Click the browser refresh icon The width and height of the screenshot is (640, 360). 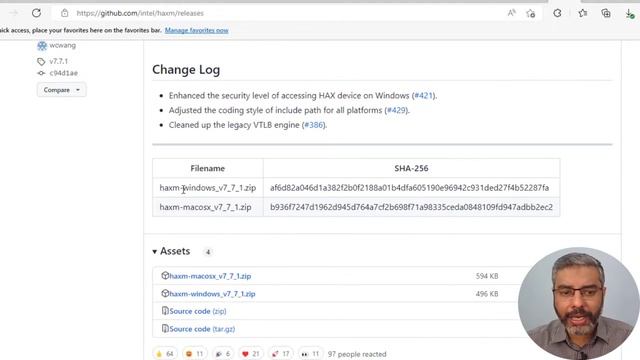[36, 13]
